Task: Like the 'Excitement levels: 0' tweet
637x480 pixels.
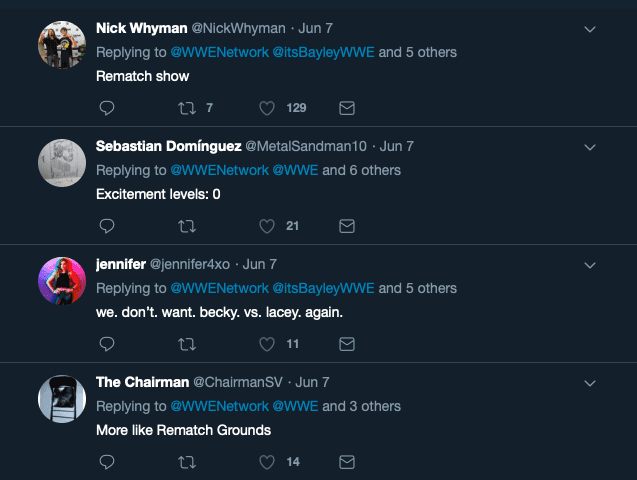Action: point(267,226)
